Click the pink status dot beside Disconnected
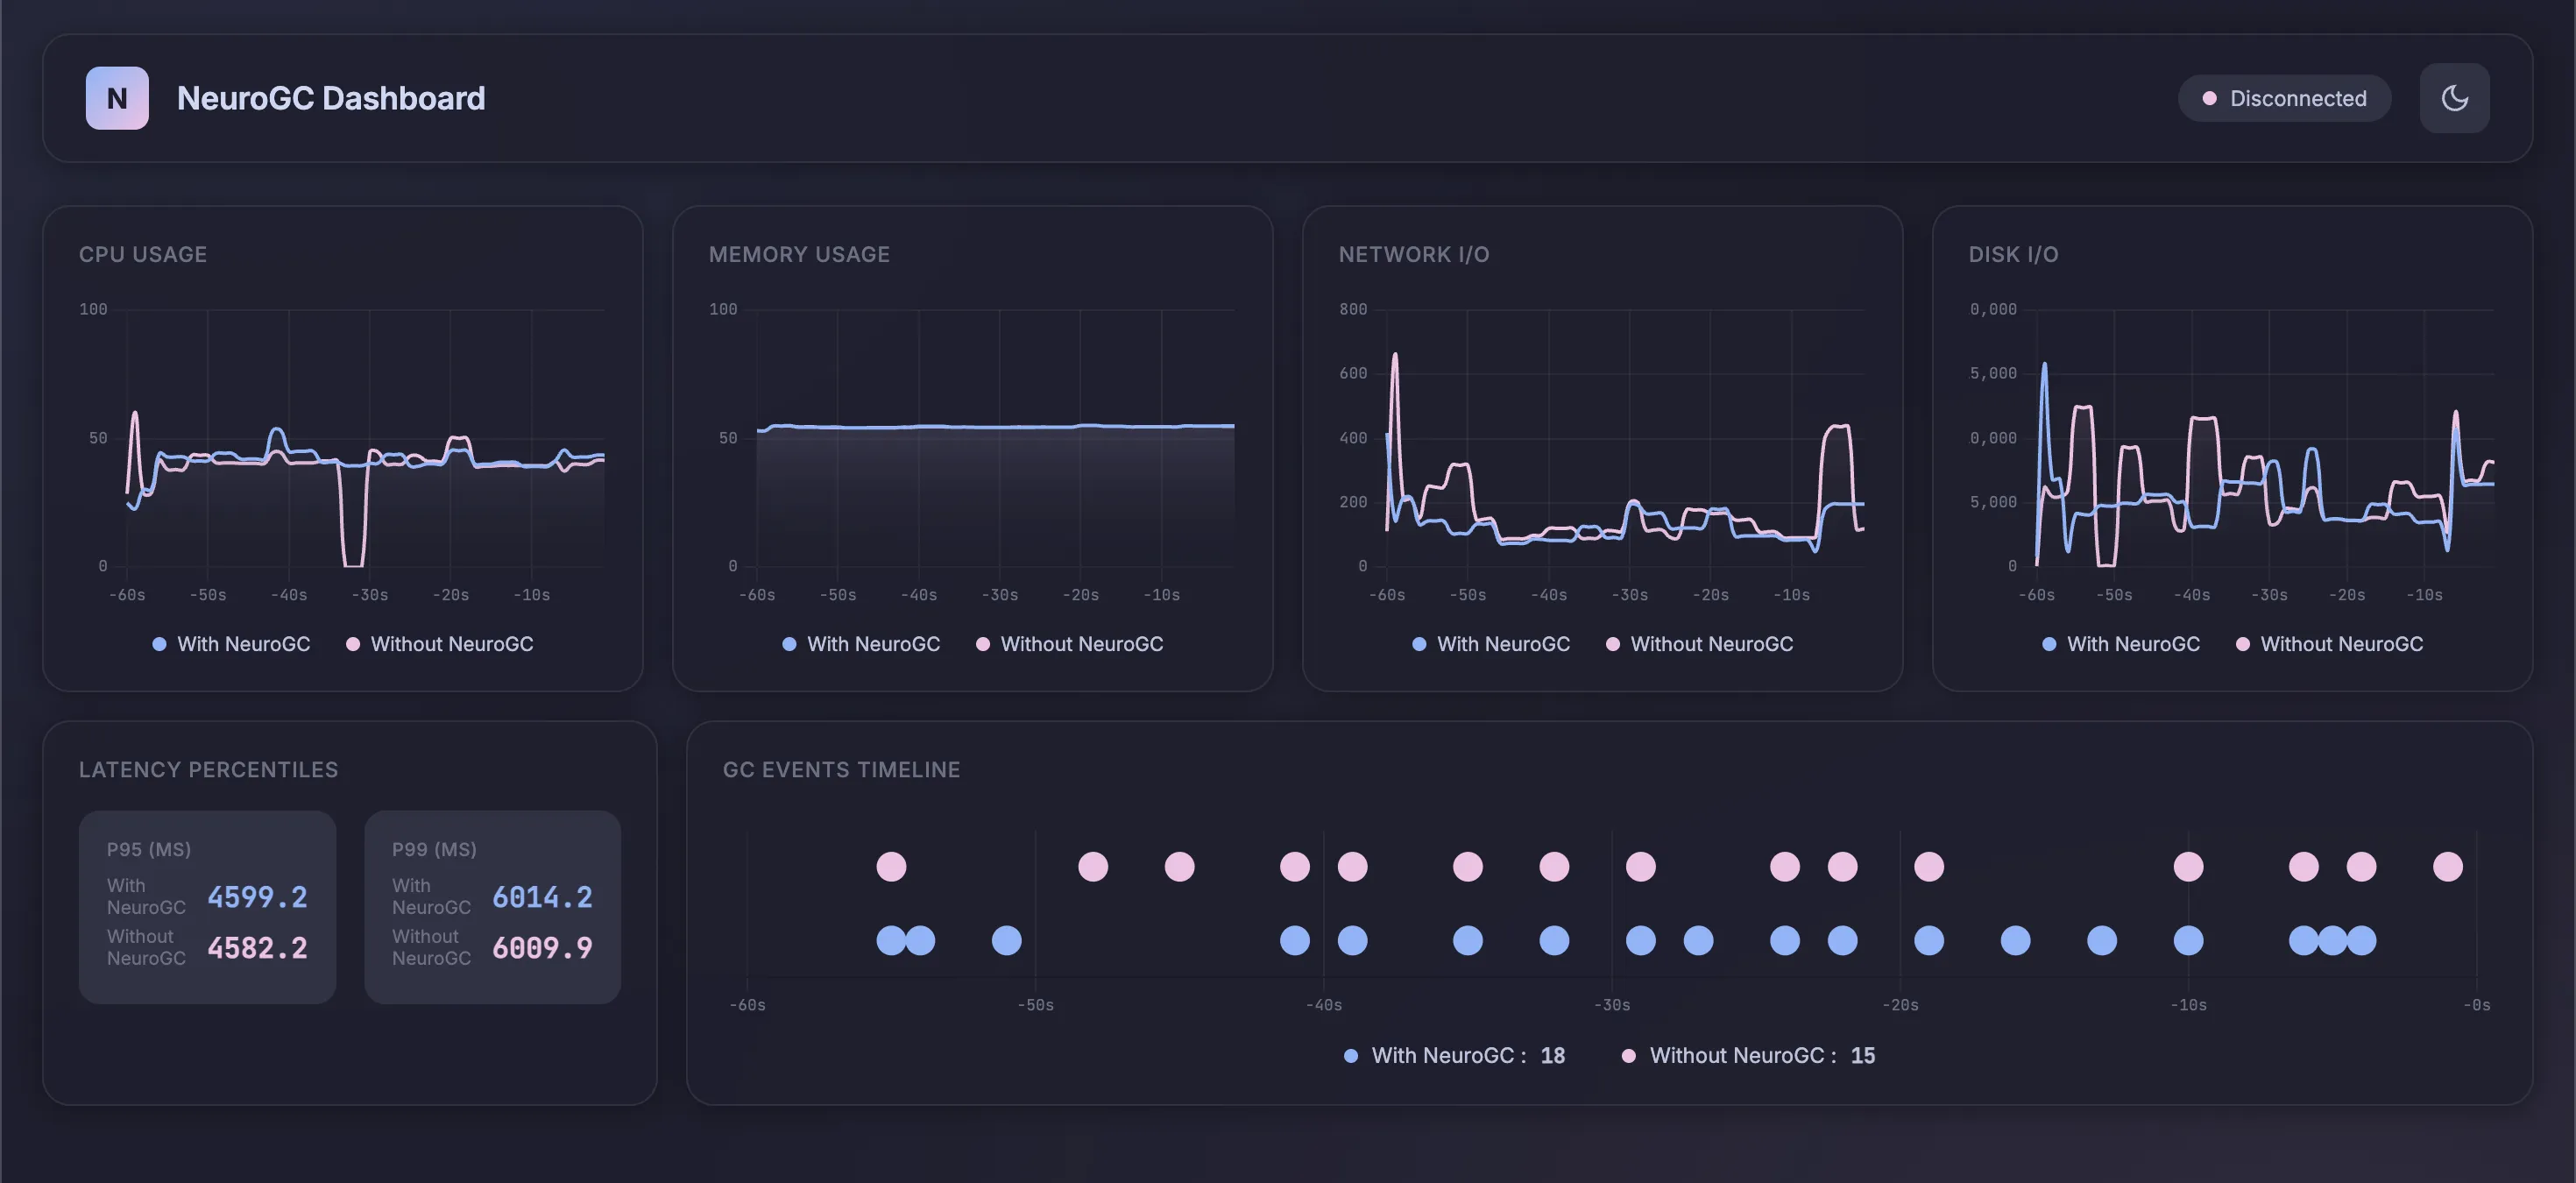Screen dimensions: 2576x1183 point(2209,98)
